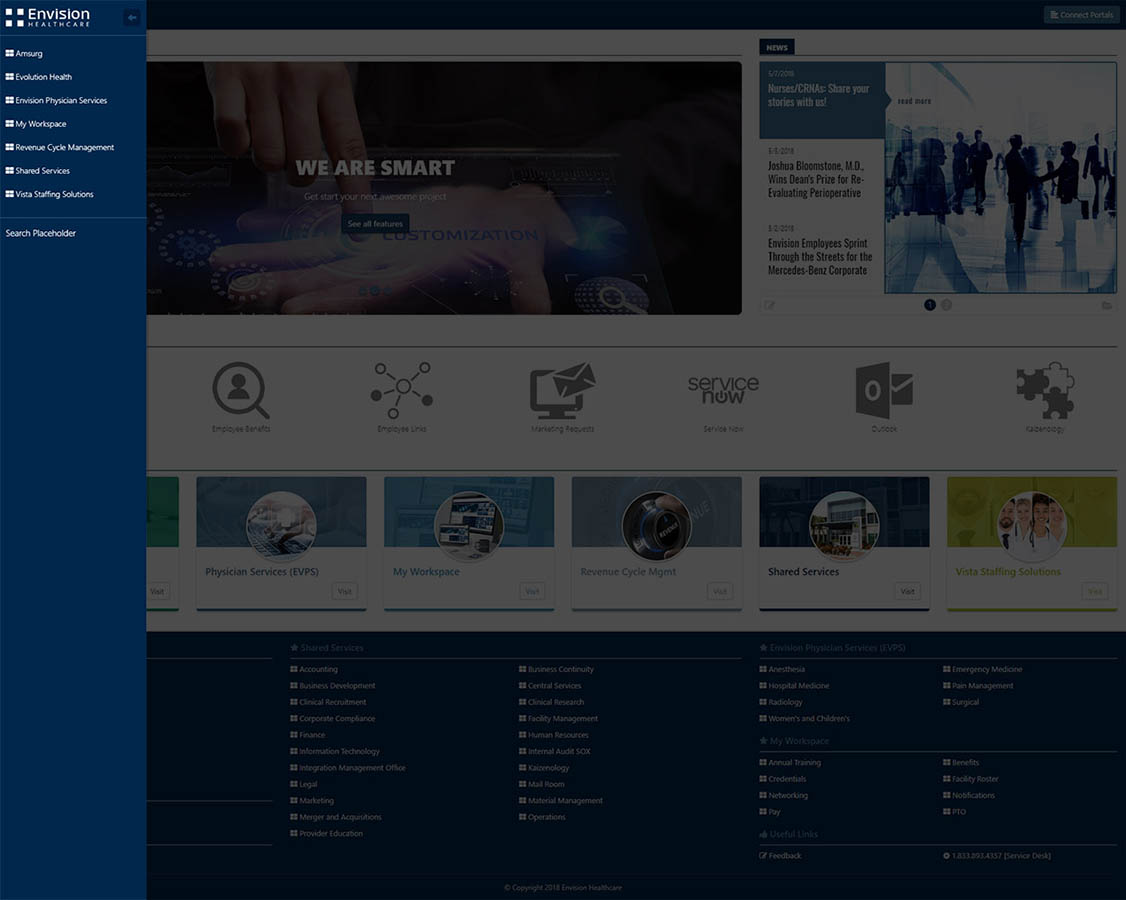Select Revenue Cycle Management sidebar item
The width and height of the screenshot is (1126, 900).
(60, 147)
